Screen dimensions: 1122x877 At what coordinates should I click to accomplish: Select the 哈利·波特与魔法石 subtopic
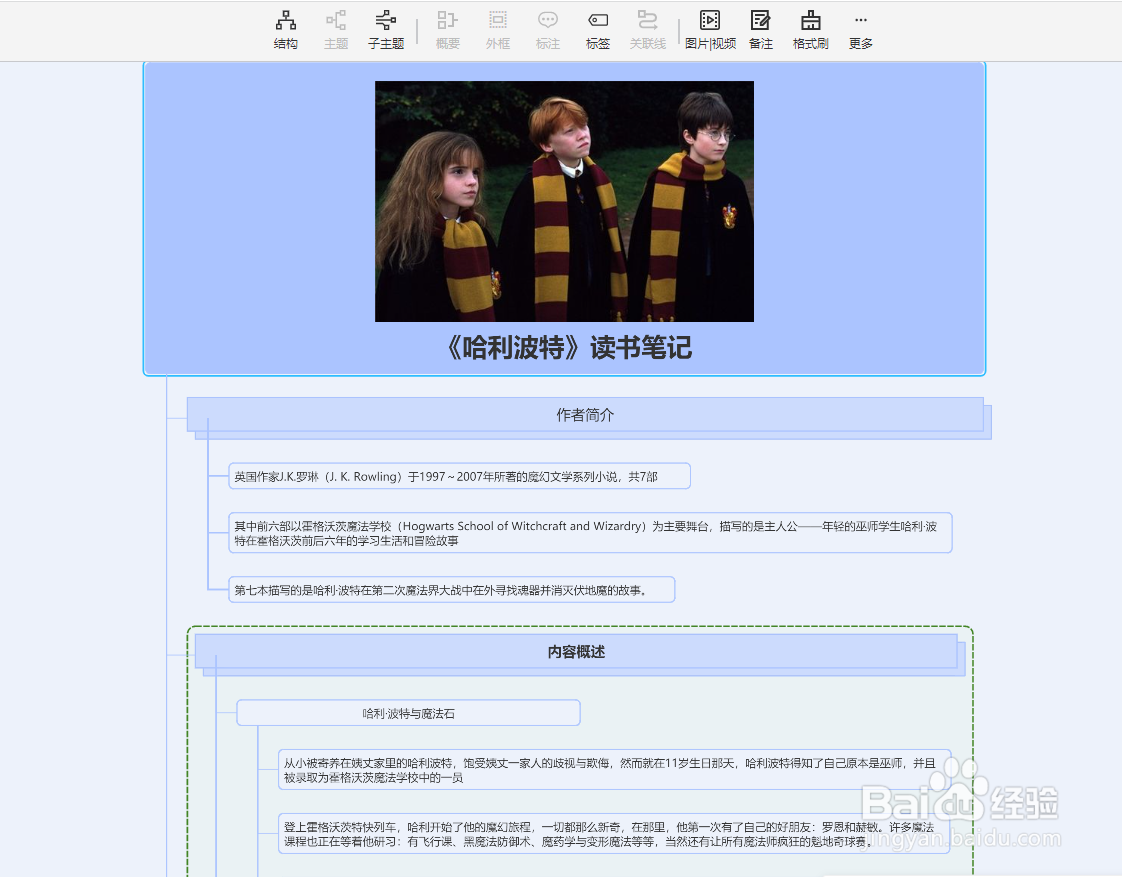408,713
